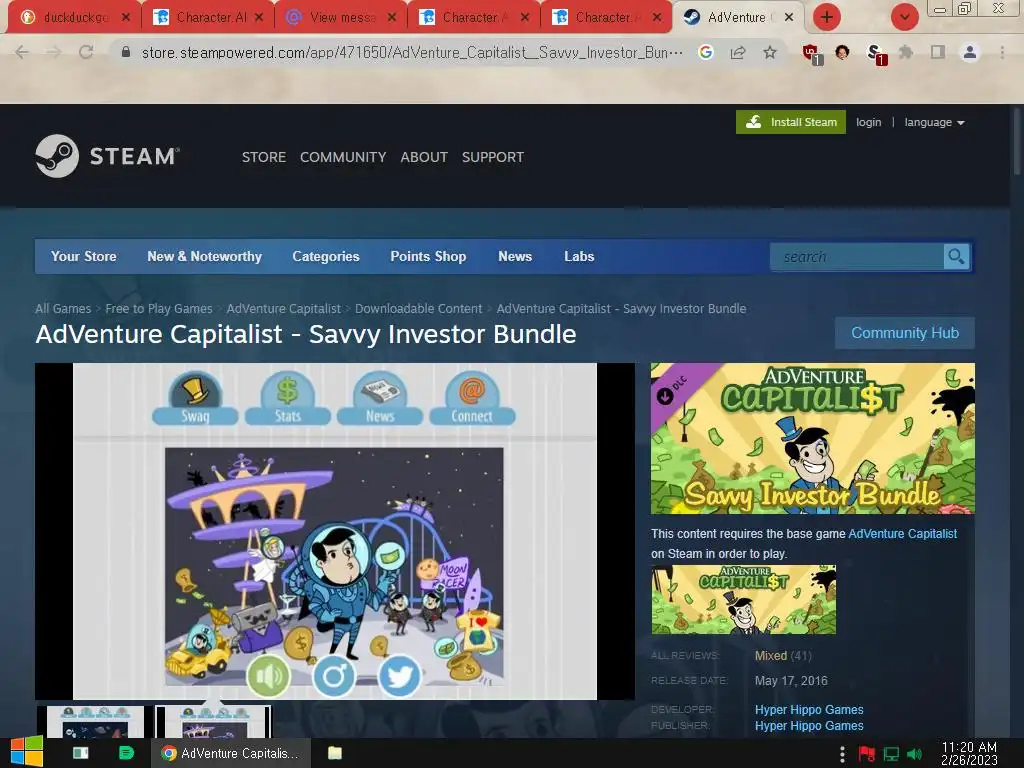The width and height of the screenshot is (1024, 768).
Task: Open the Windows Start button
Action: (27, 752)
